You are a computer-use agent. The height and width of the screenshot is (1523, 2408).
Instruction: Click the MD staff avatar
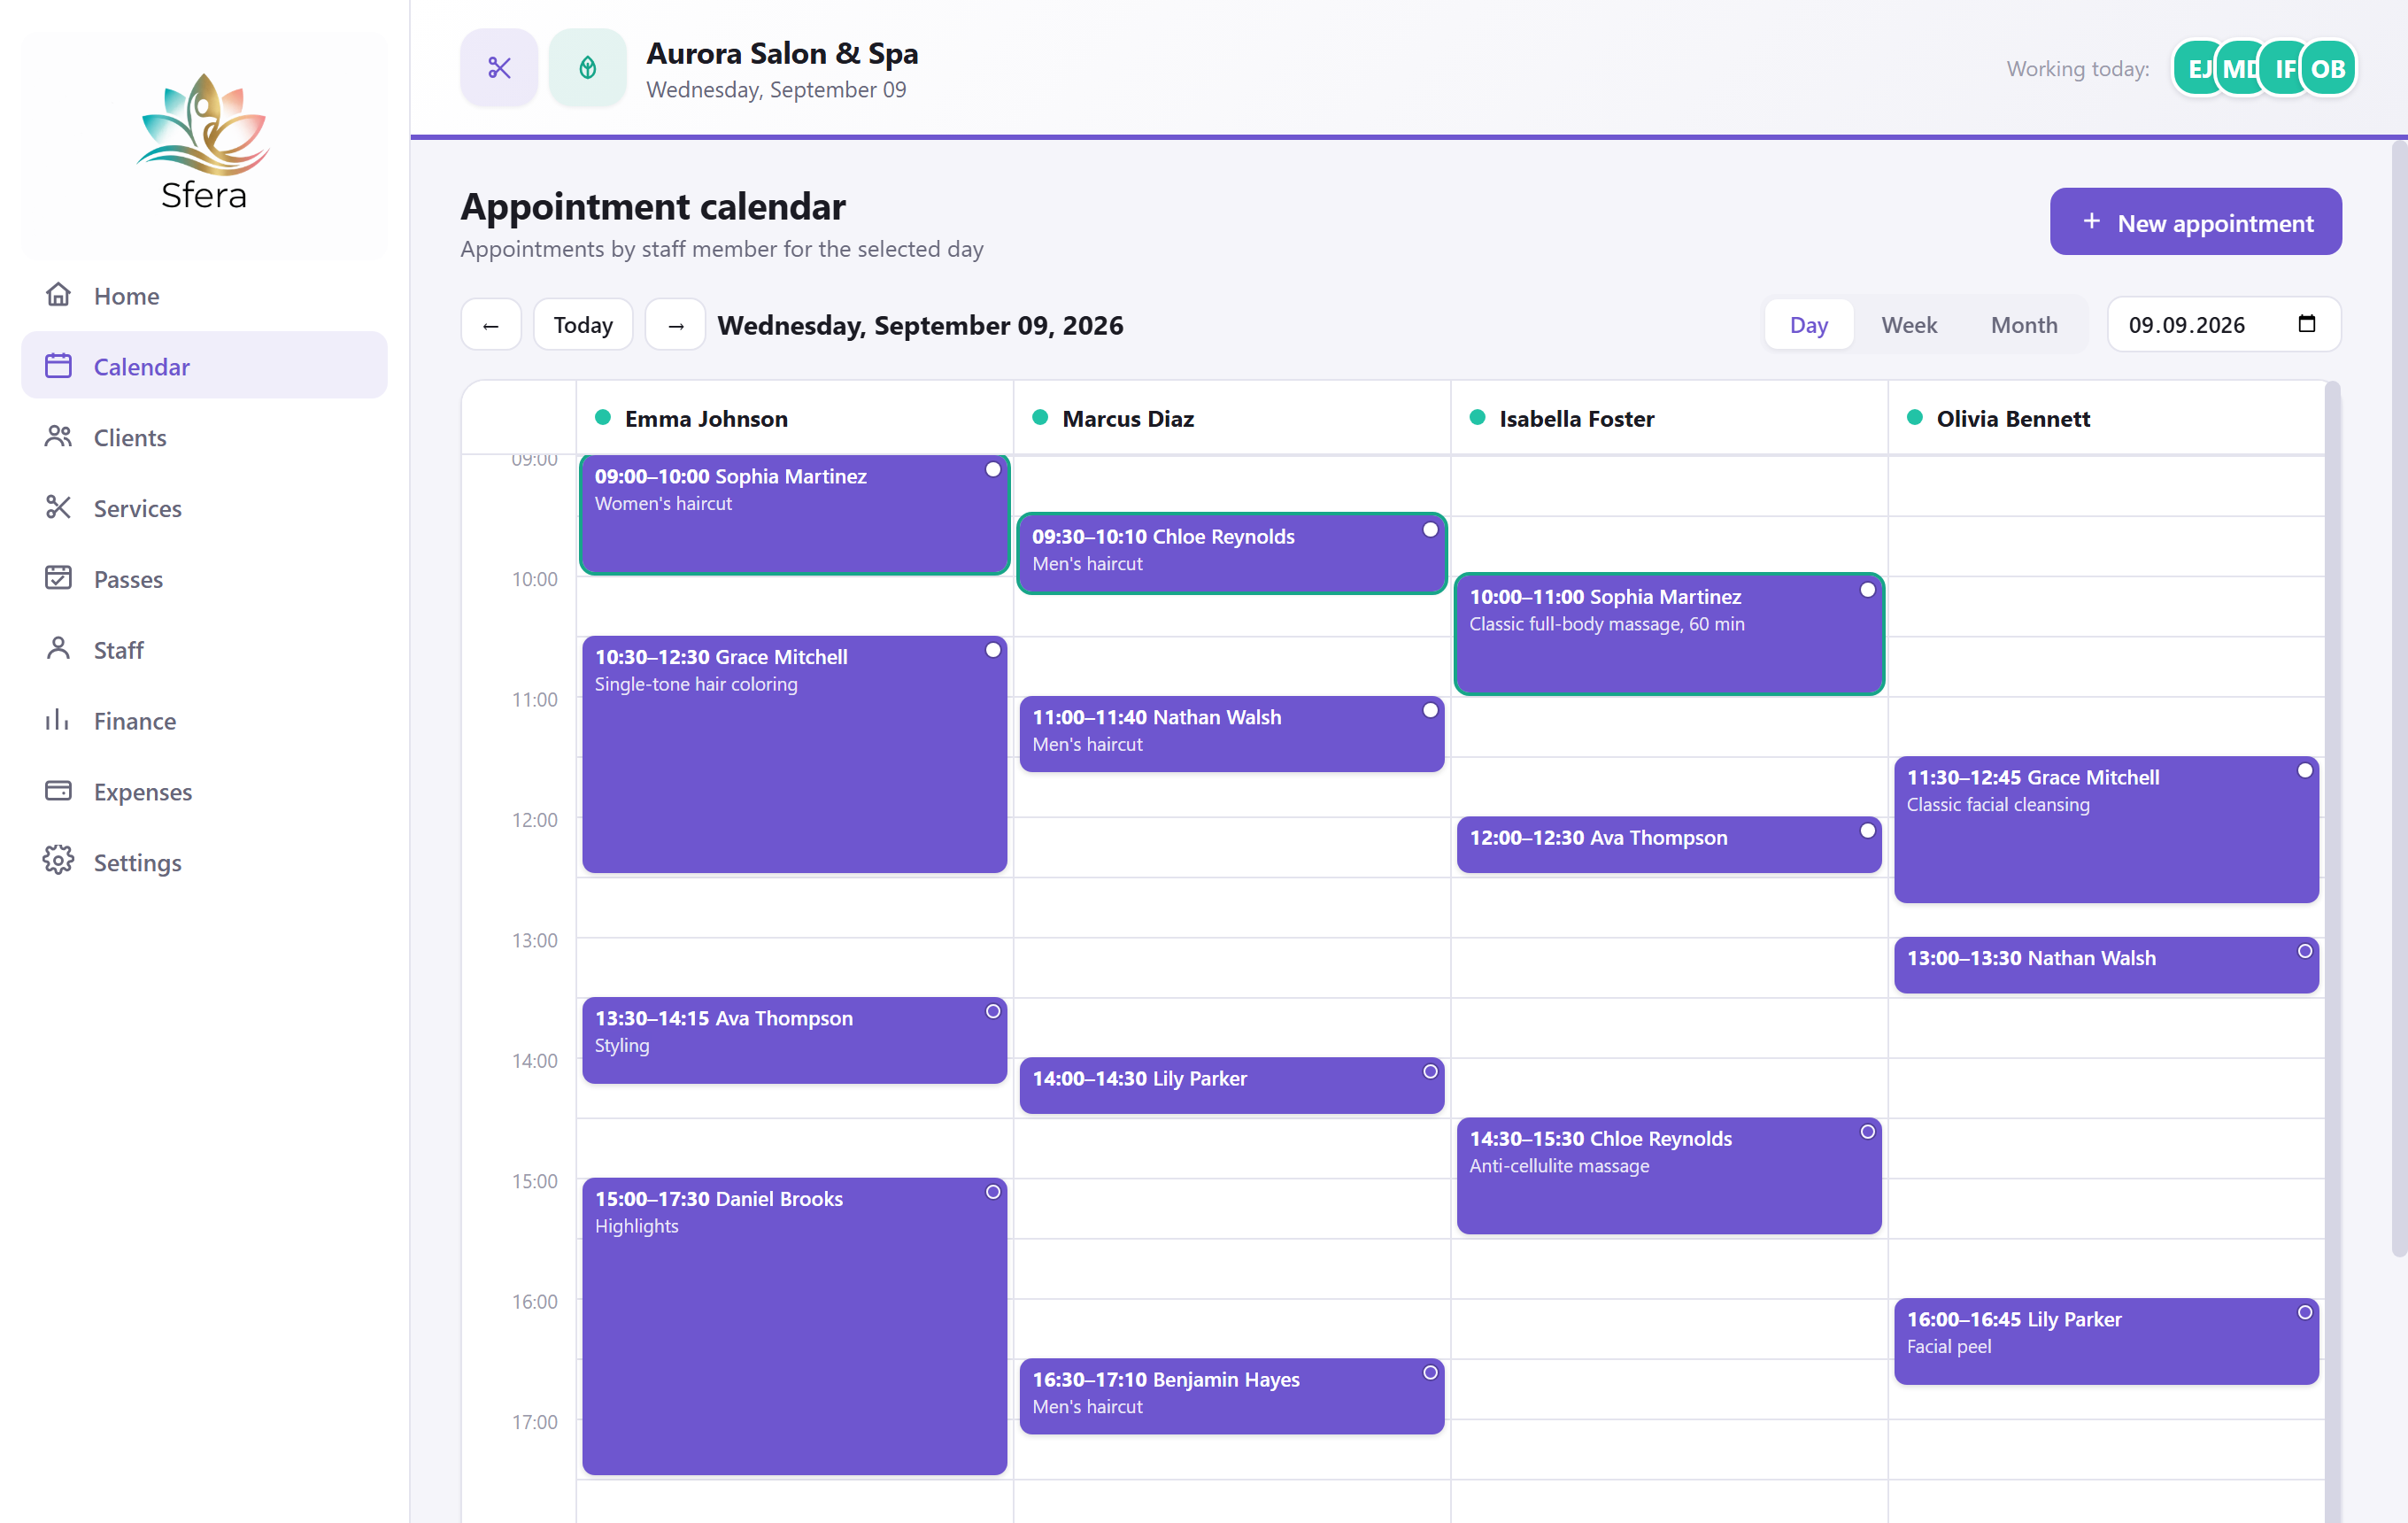2240,69
